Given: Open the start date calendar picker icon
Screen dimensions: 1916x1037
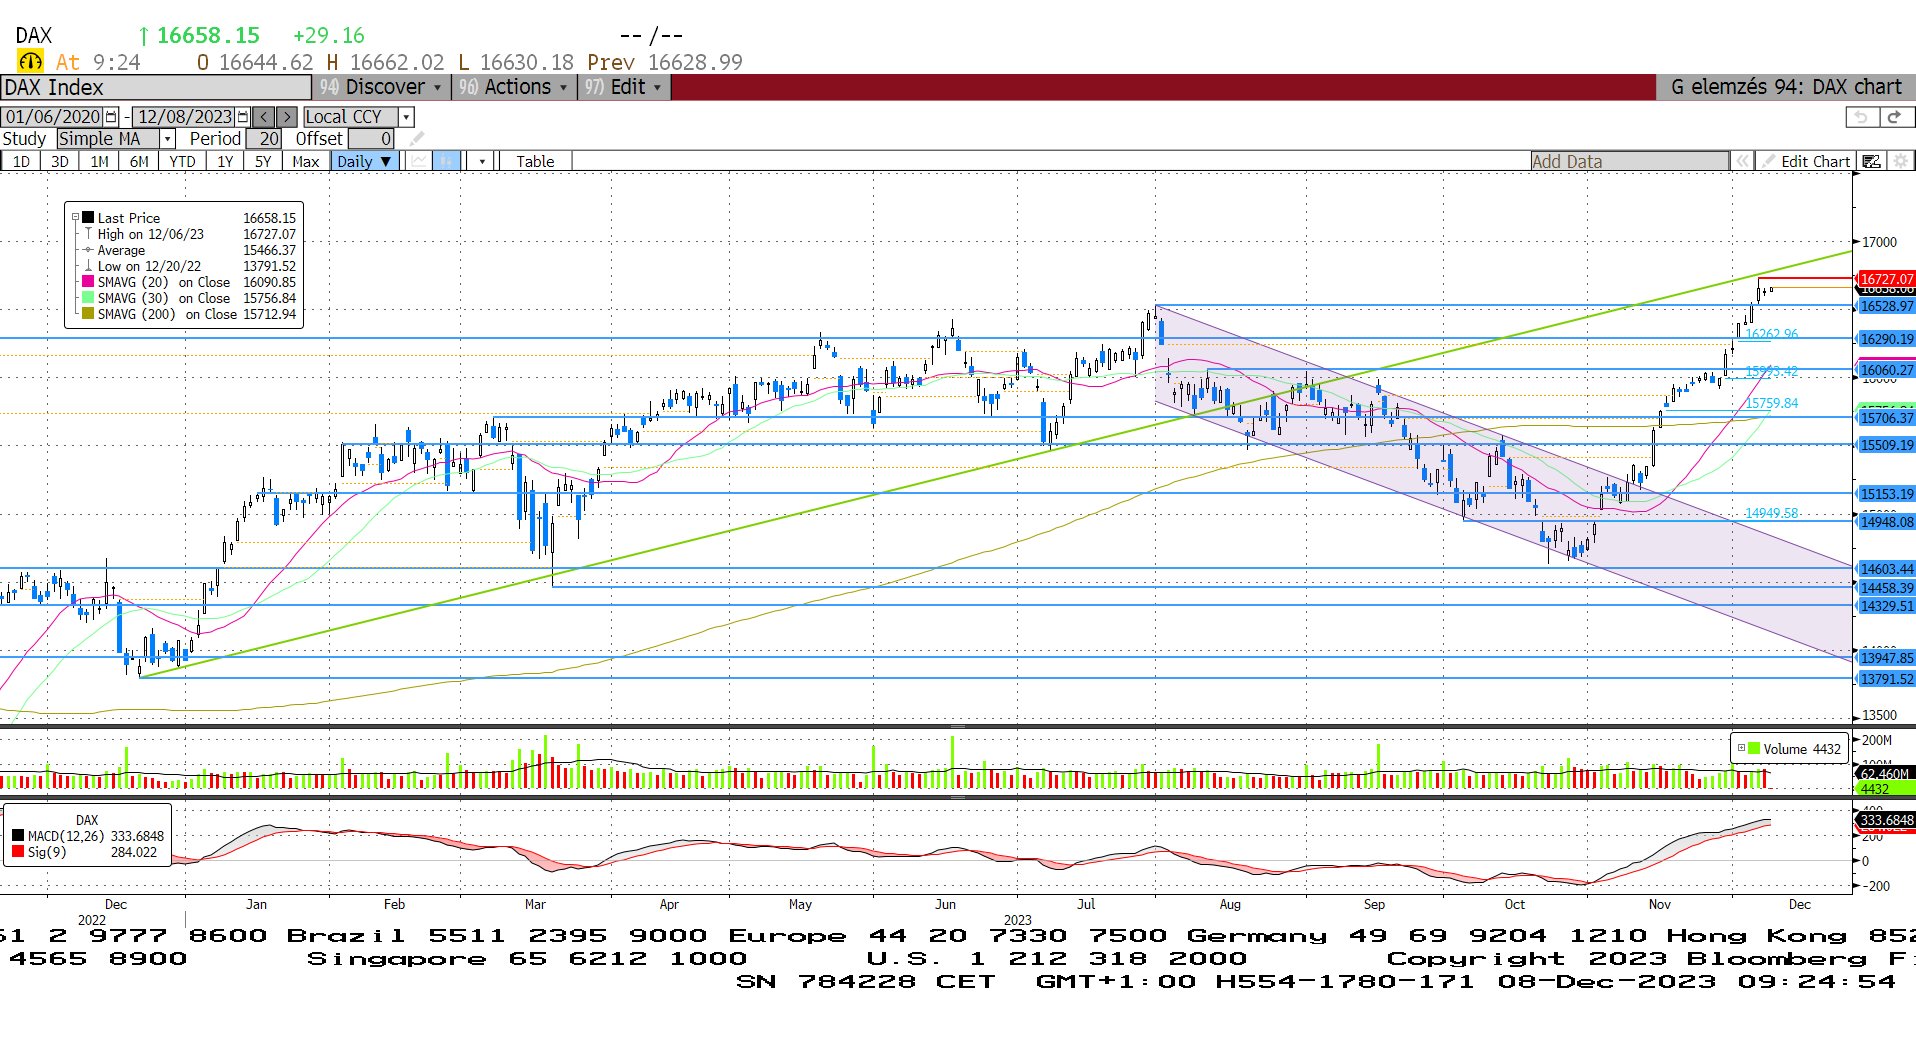Looking at the screenshot, I should tap(111, 117).
